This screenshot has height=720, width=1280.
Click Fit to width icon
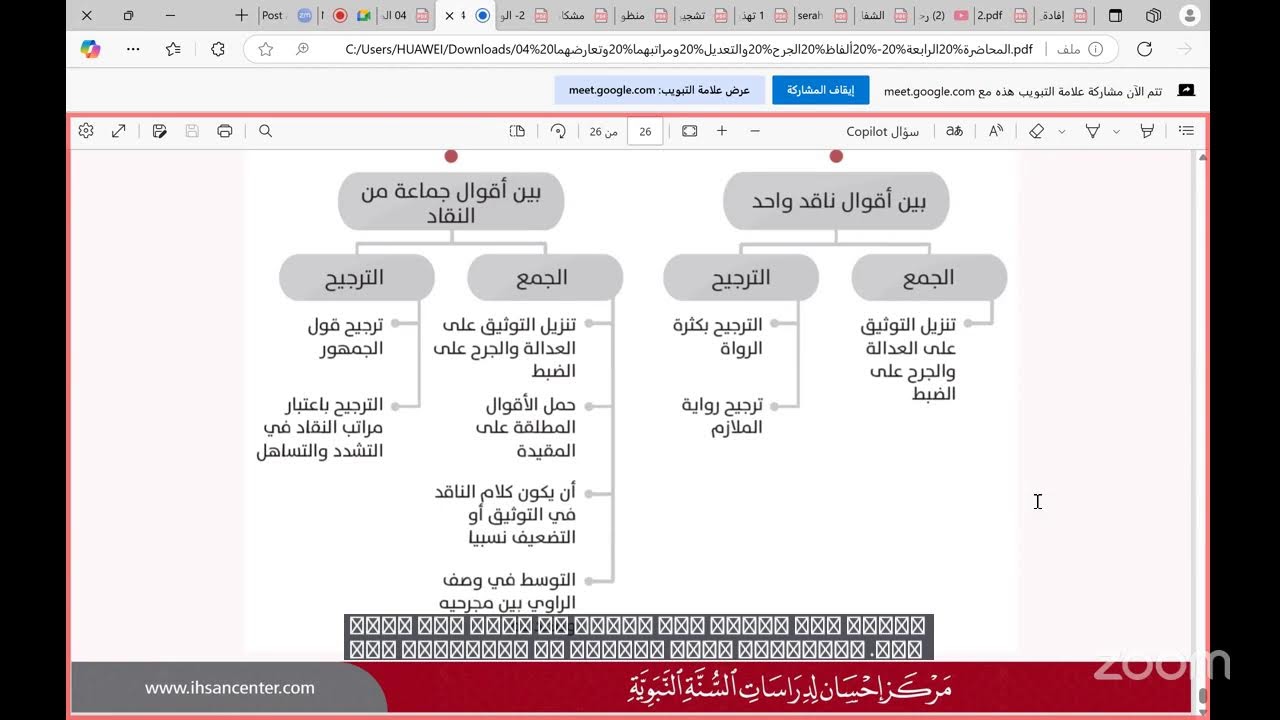(689, 131)
